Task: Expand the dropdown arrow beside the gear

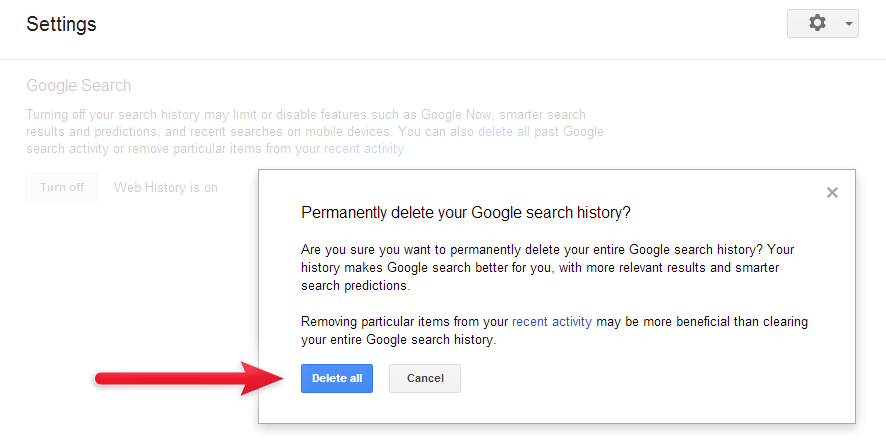Action: pos(848,24)
